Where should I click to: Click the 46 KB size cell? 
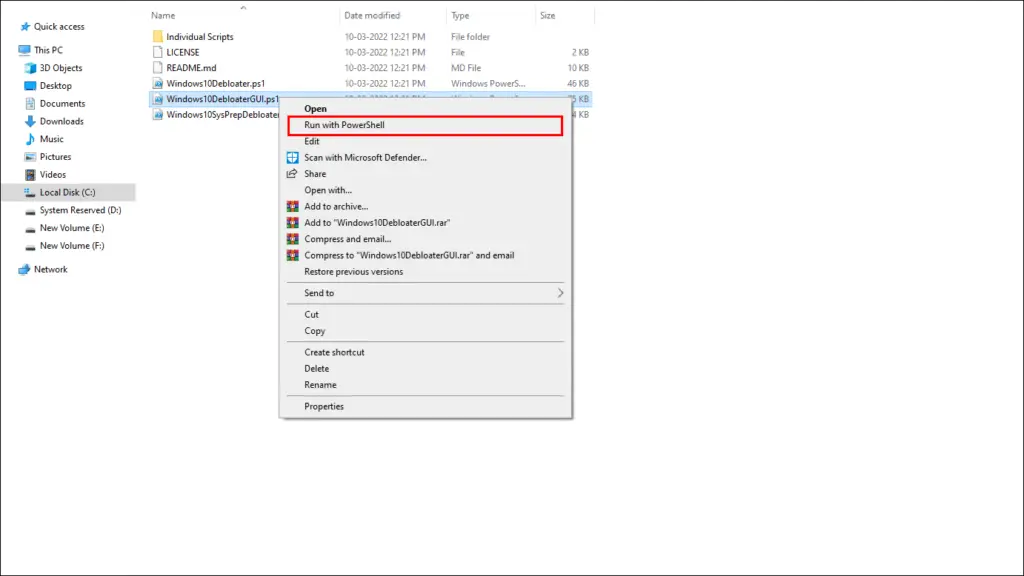(578, 84)
